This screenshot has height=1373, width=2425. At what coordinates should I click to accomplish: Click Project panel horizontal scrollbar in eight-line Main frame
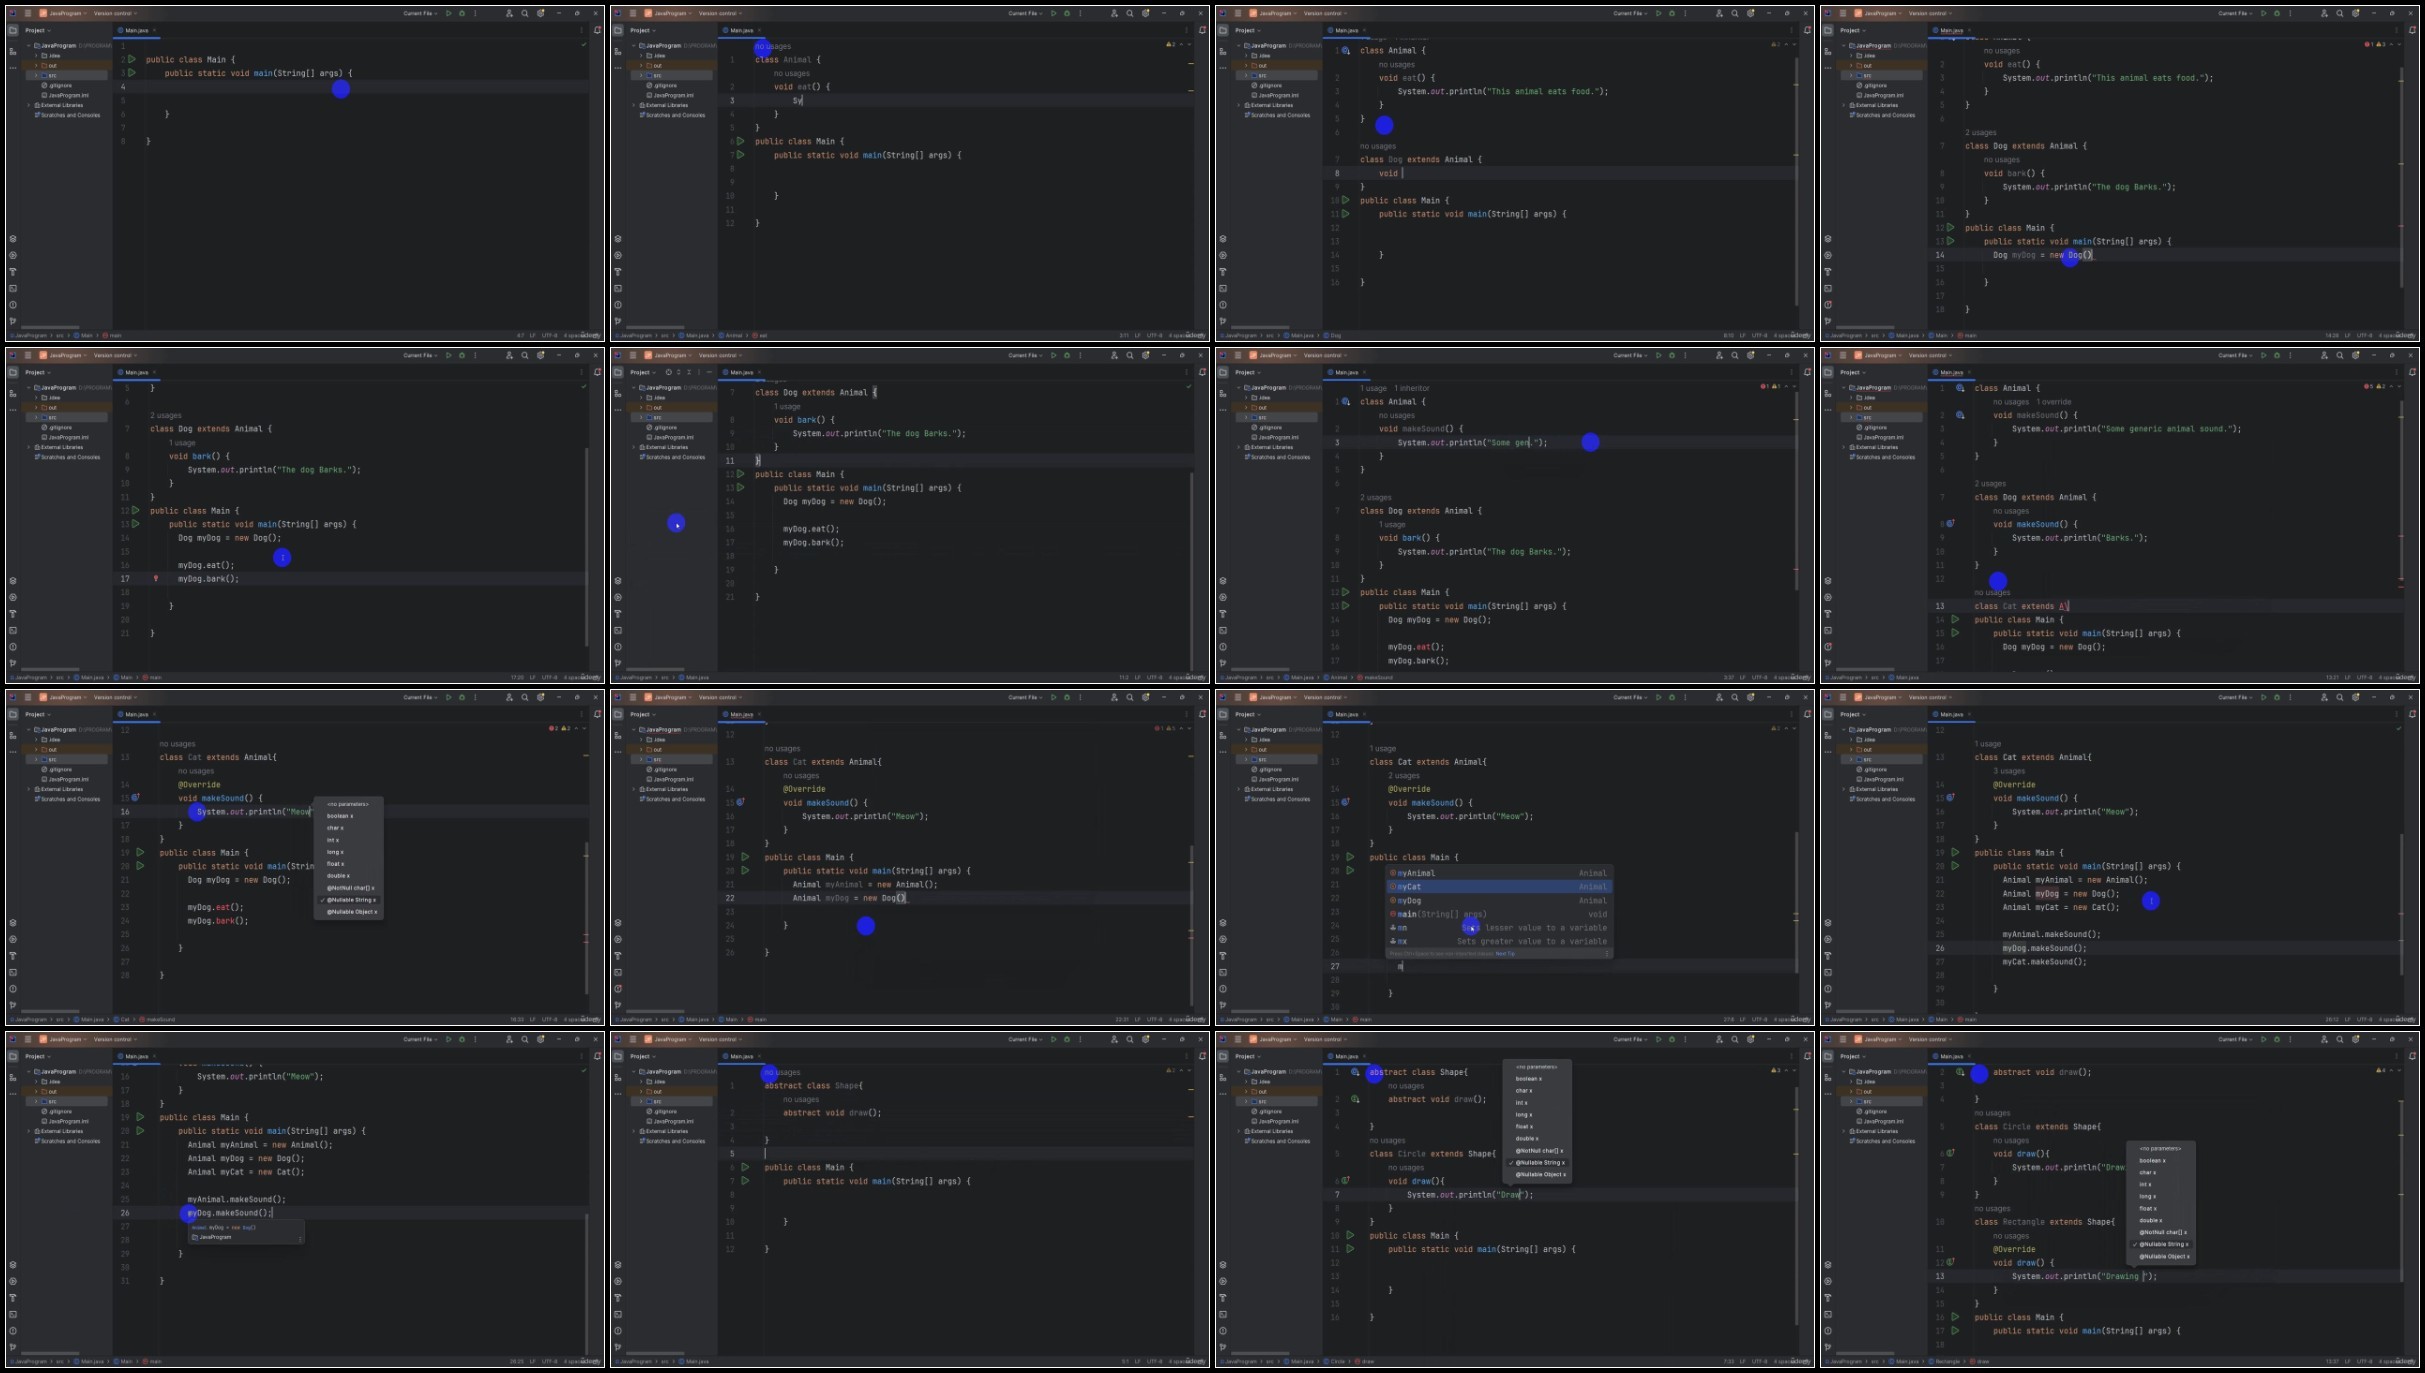tap(49, 327)
